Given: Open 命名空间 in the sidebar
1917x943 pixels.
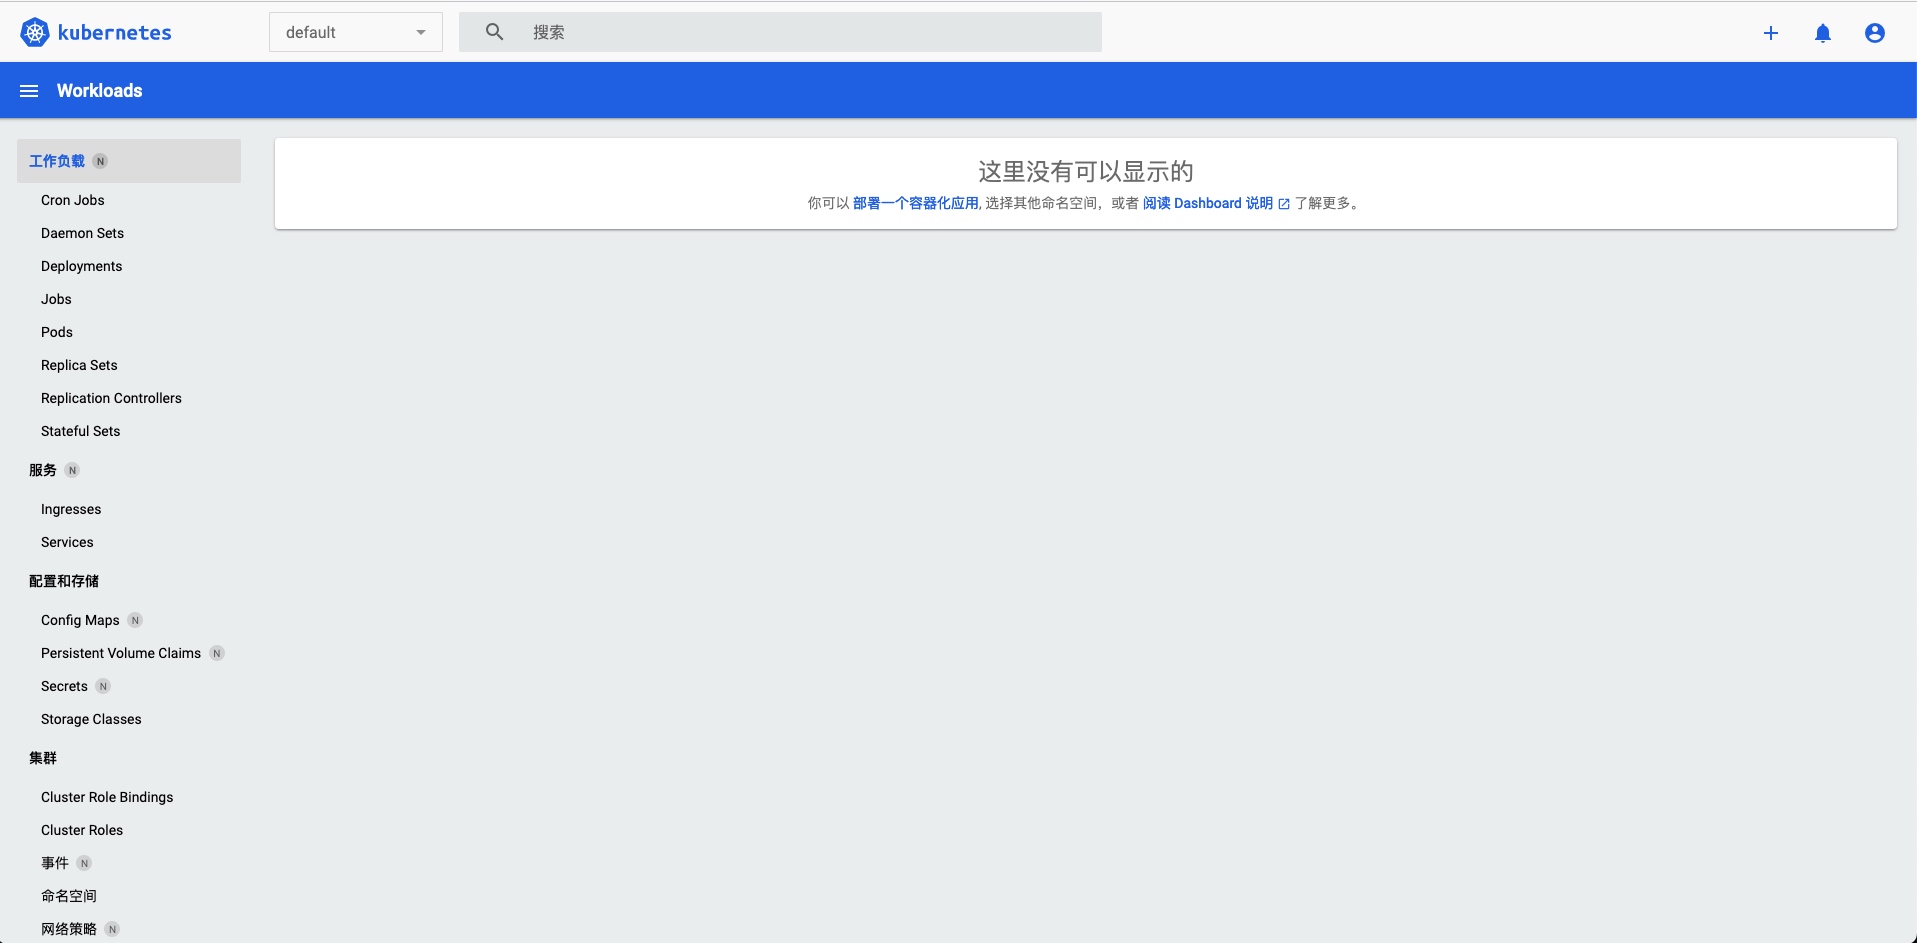Looking at the screenshot, I should (x=69, y=896).
